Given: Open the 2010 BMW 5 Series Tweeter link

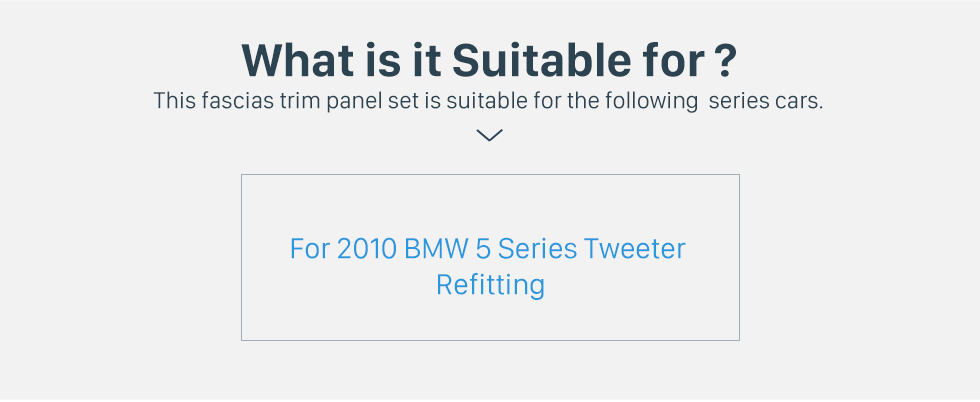Looking at the screenshot, I should tap(488, 266).
